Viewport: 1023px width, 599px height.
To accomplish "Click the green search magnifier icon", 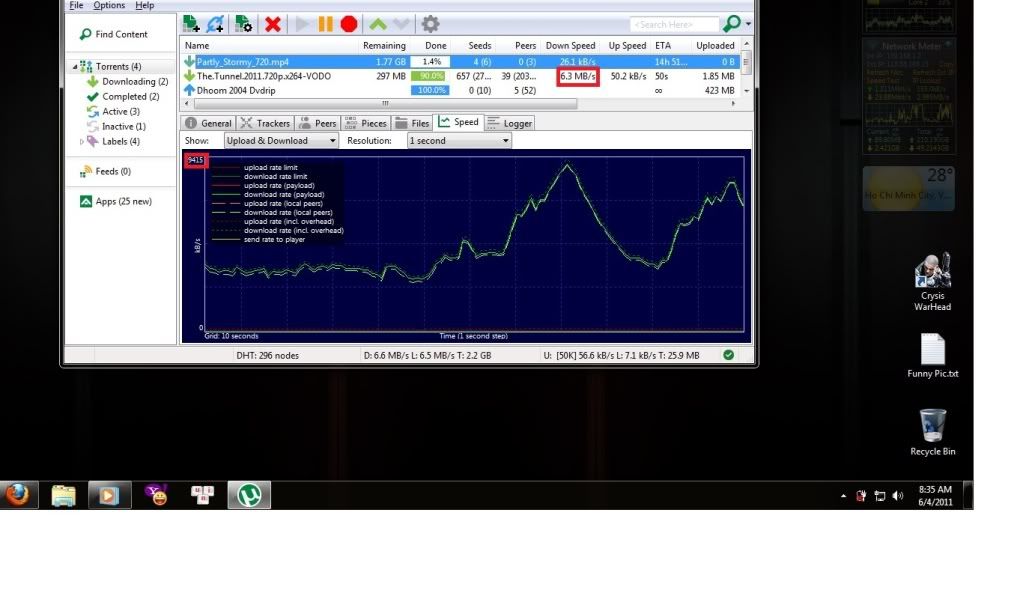I will 733,24.
